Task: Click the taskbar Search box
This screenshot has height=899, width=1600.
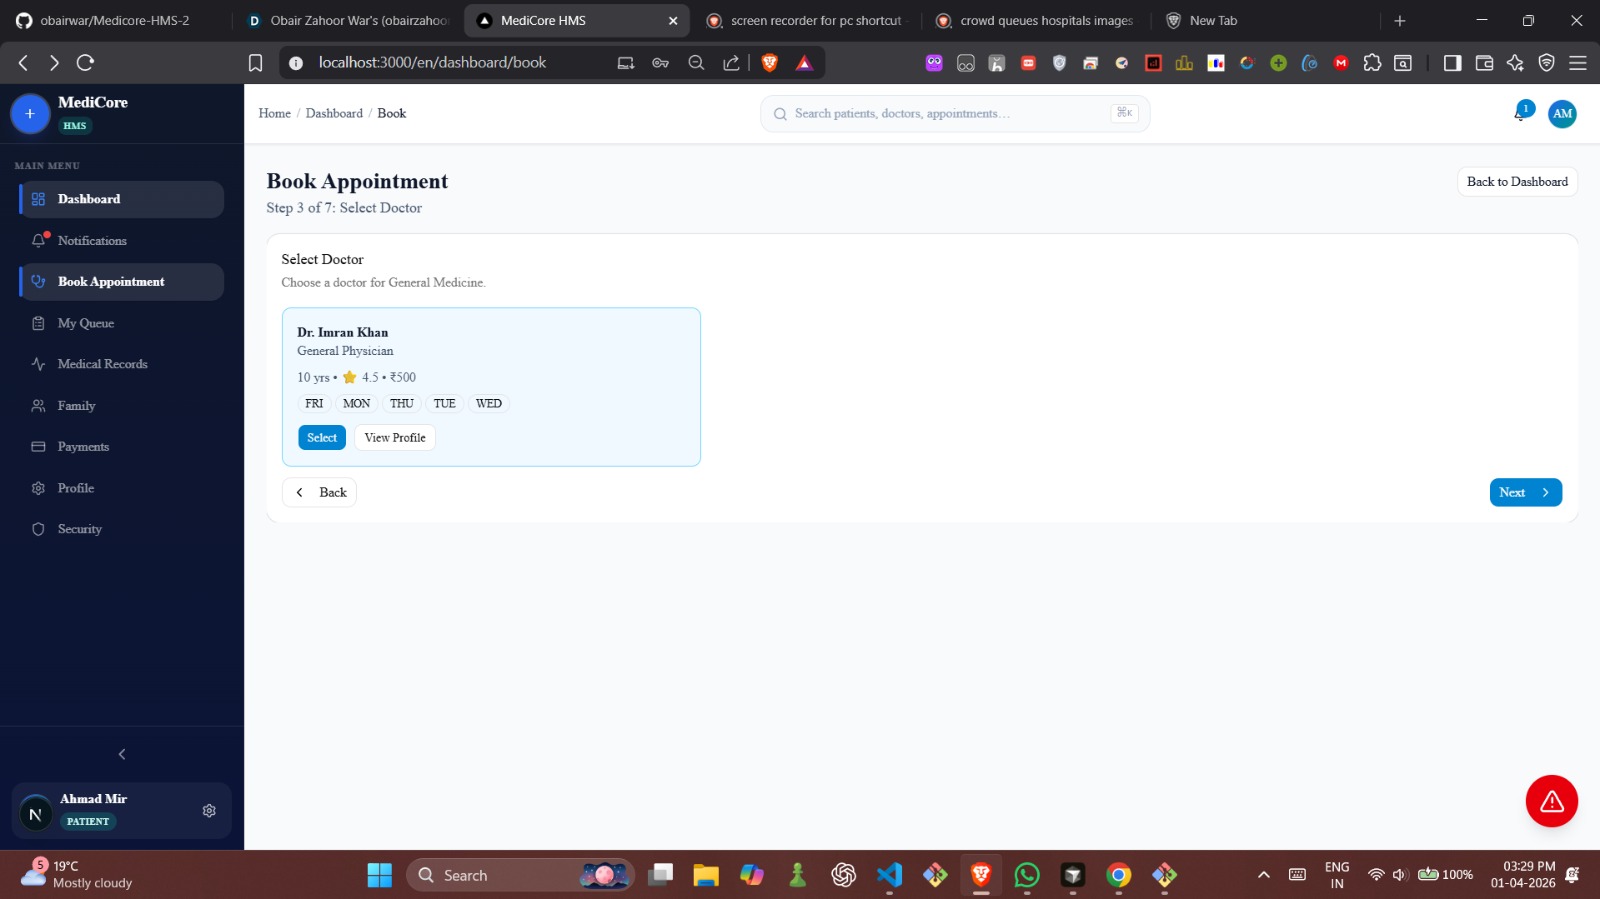Action: click(x=520, y=876)
